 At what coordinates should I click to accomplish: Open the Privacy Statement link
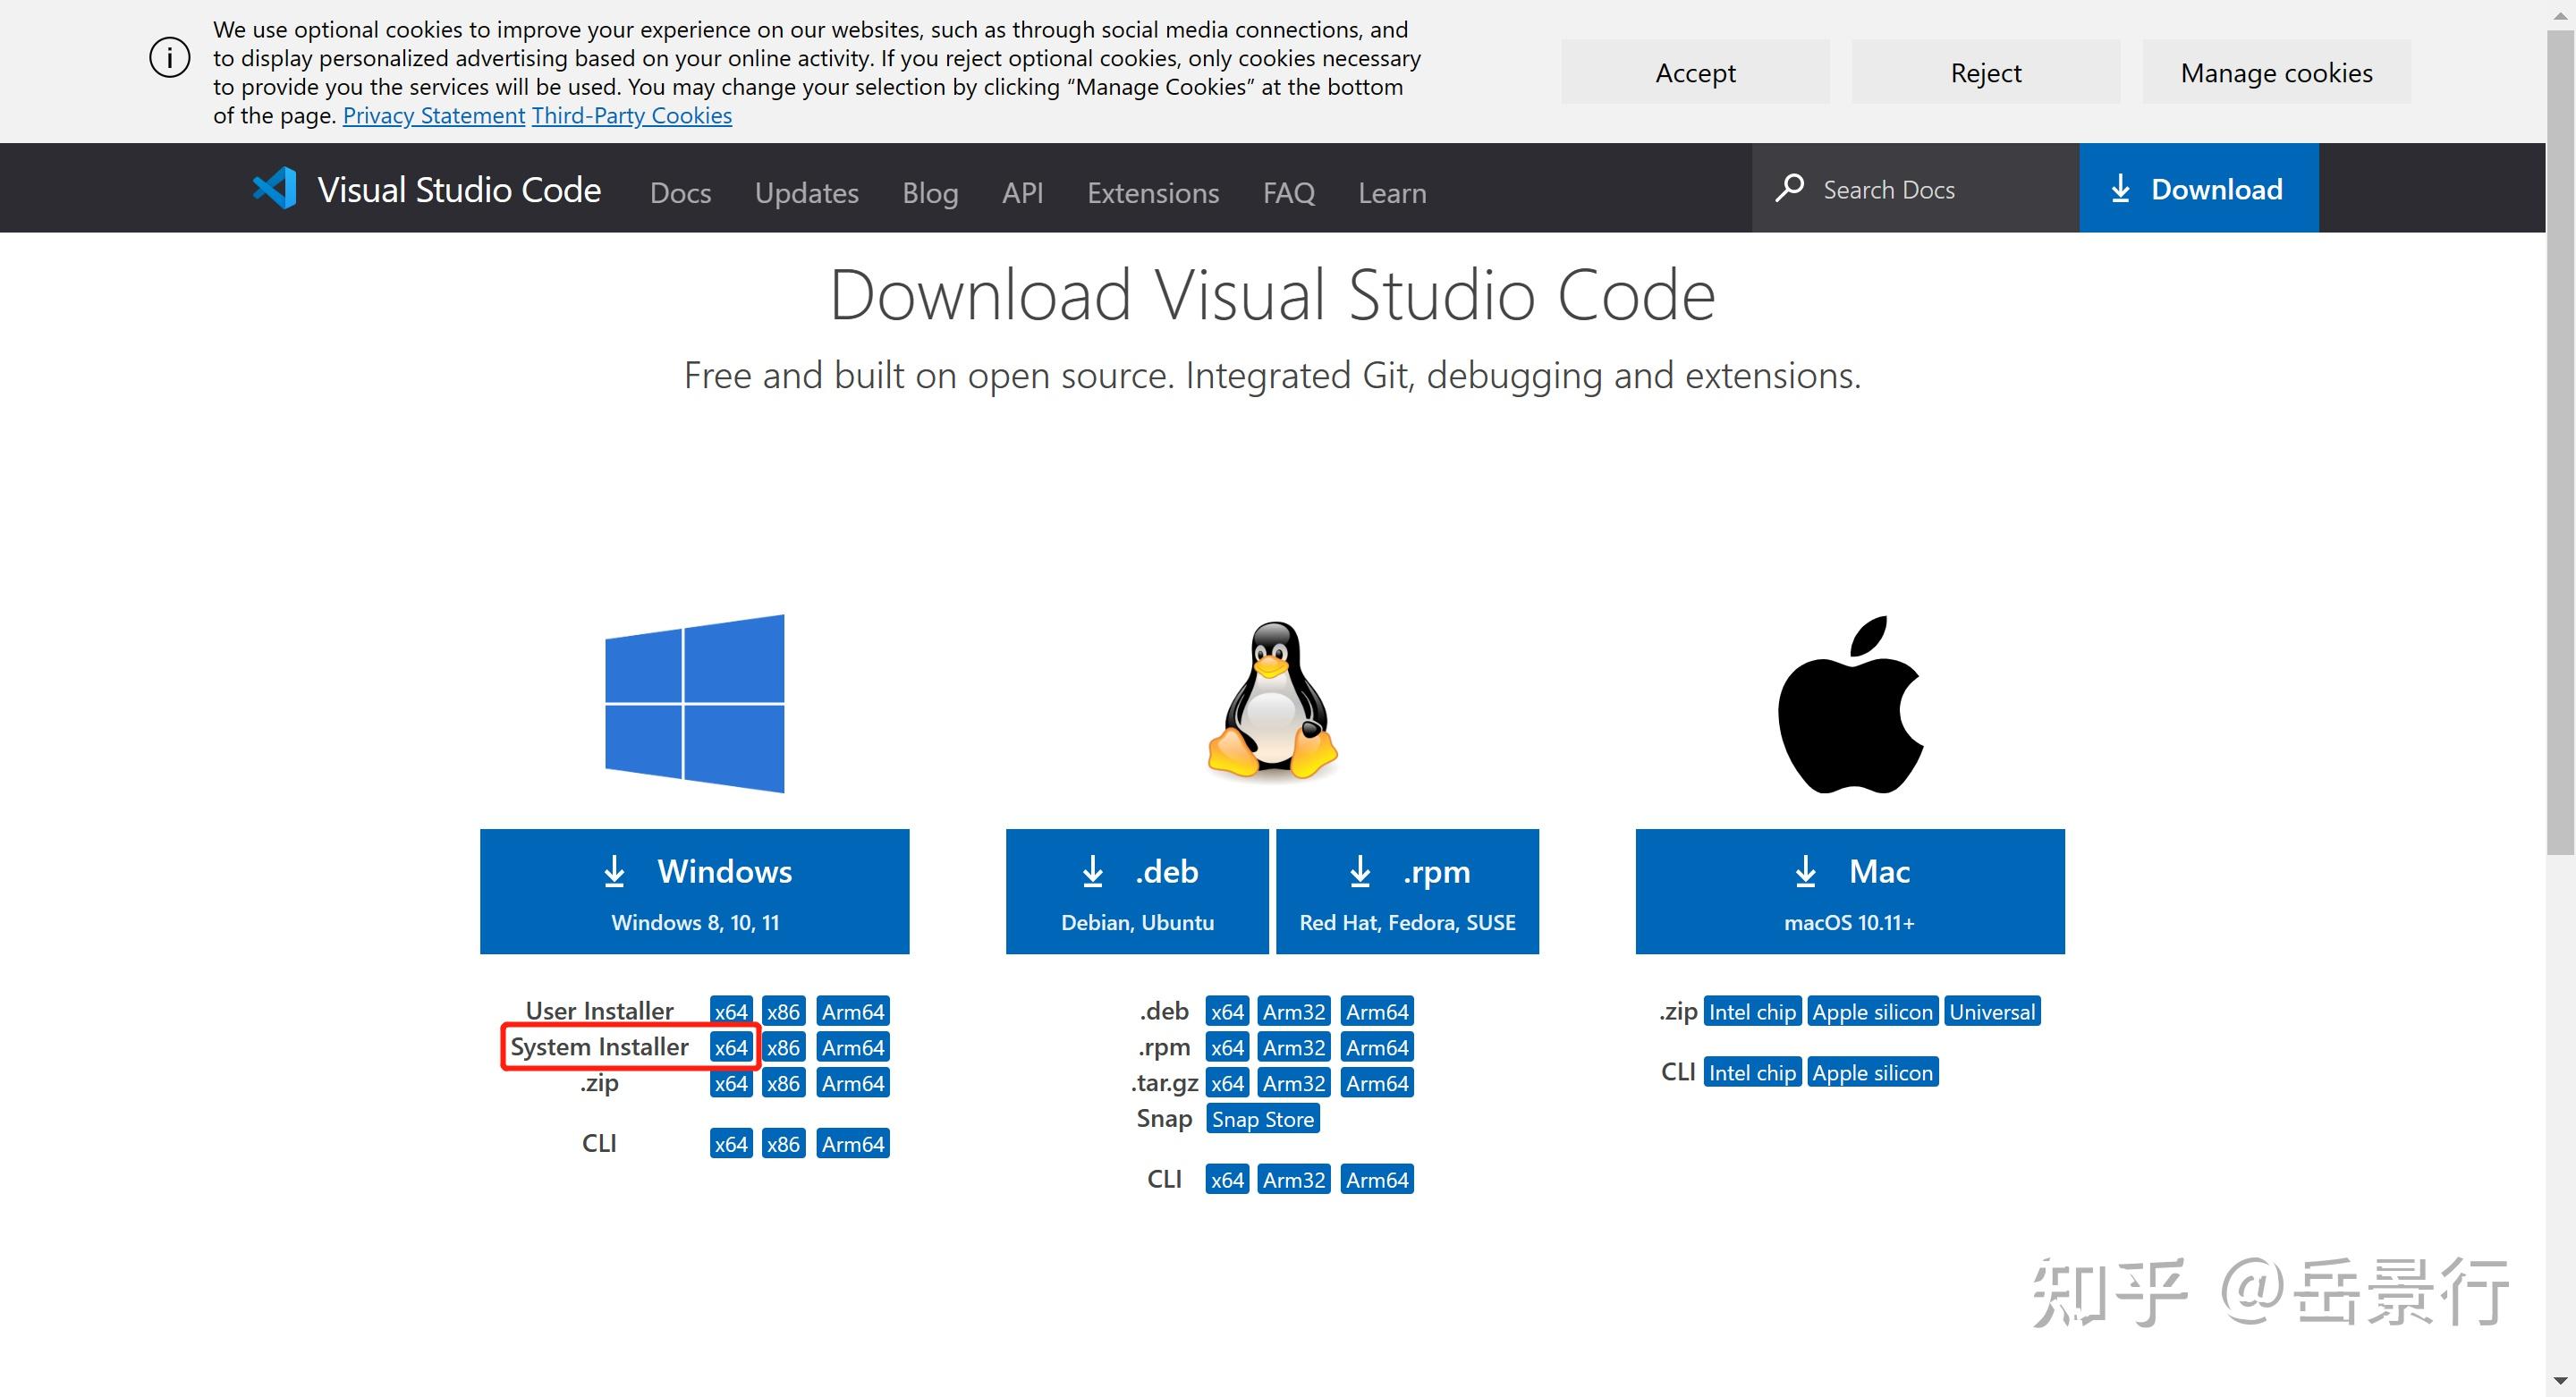pos(433,116)
